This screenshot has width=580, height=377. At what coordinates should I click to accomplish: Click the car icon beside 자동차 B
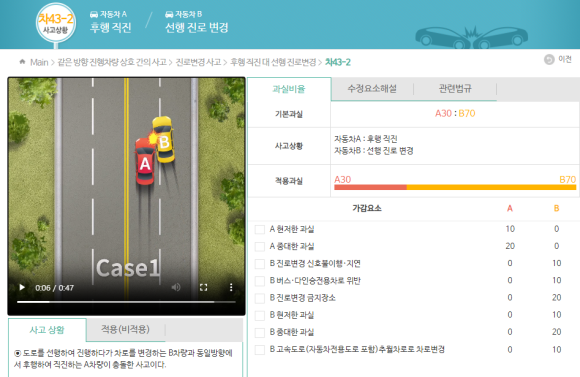pyautogui.click(x=169, y=14)
